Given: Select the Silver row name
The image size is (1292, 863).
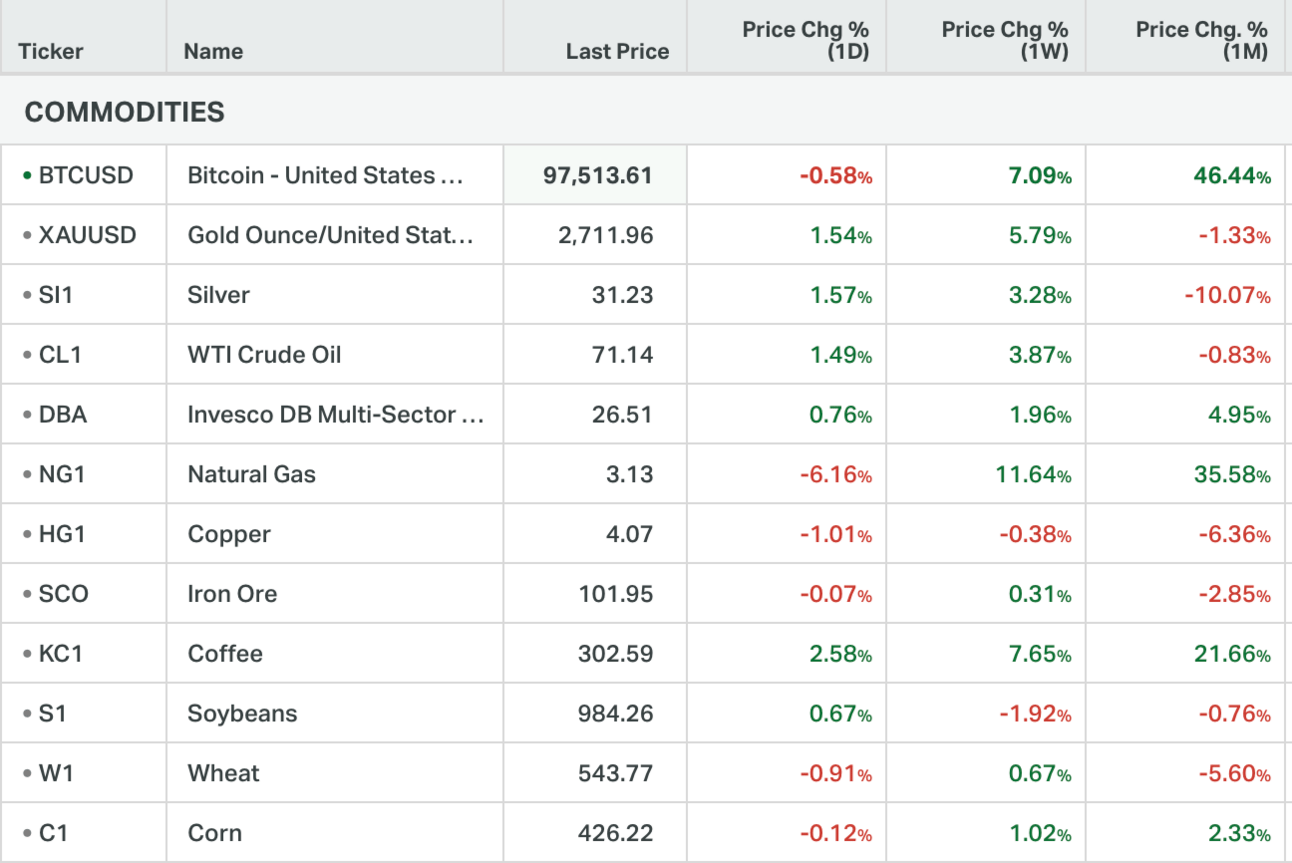Looking at the screenshot, I should click(x=219, y=295).
